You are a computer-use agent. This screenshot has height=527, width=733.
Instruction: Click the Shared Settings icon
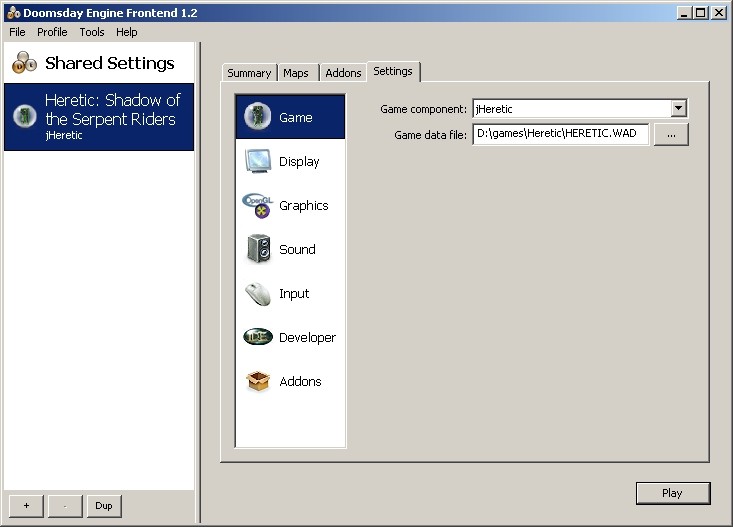coord(24,63)
